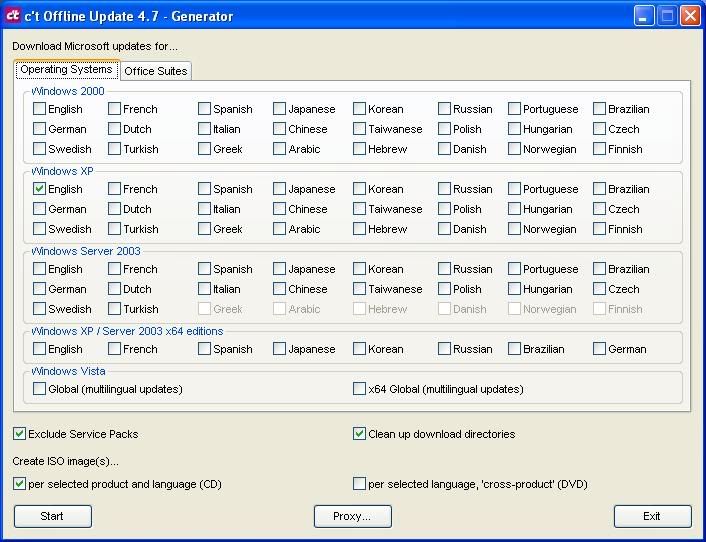Tick Chinese in Windows XP group
This screenshot has height=542, width=706.
pyautogui.click(x=279, y=209)
